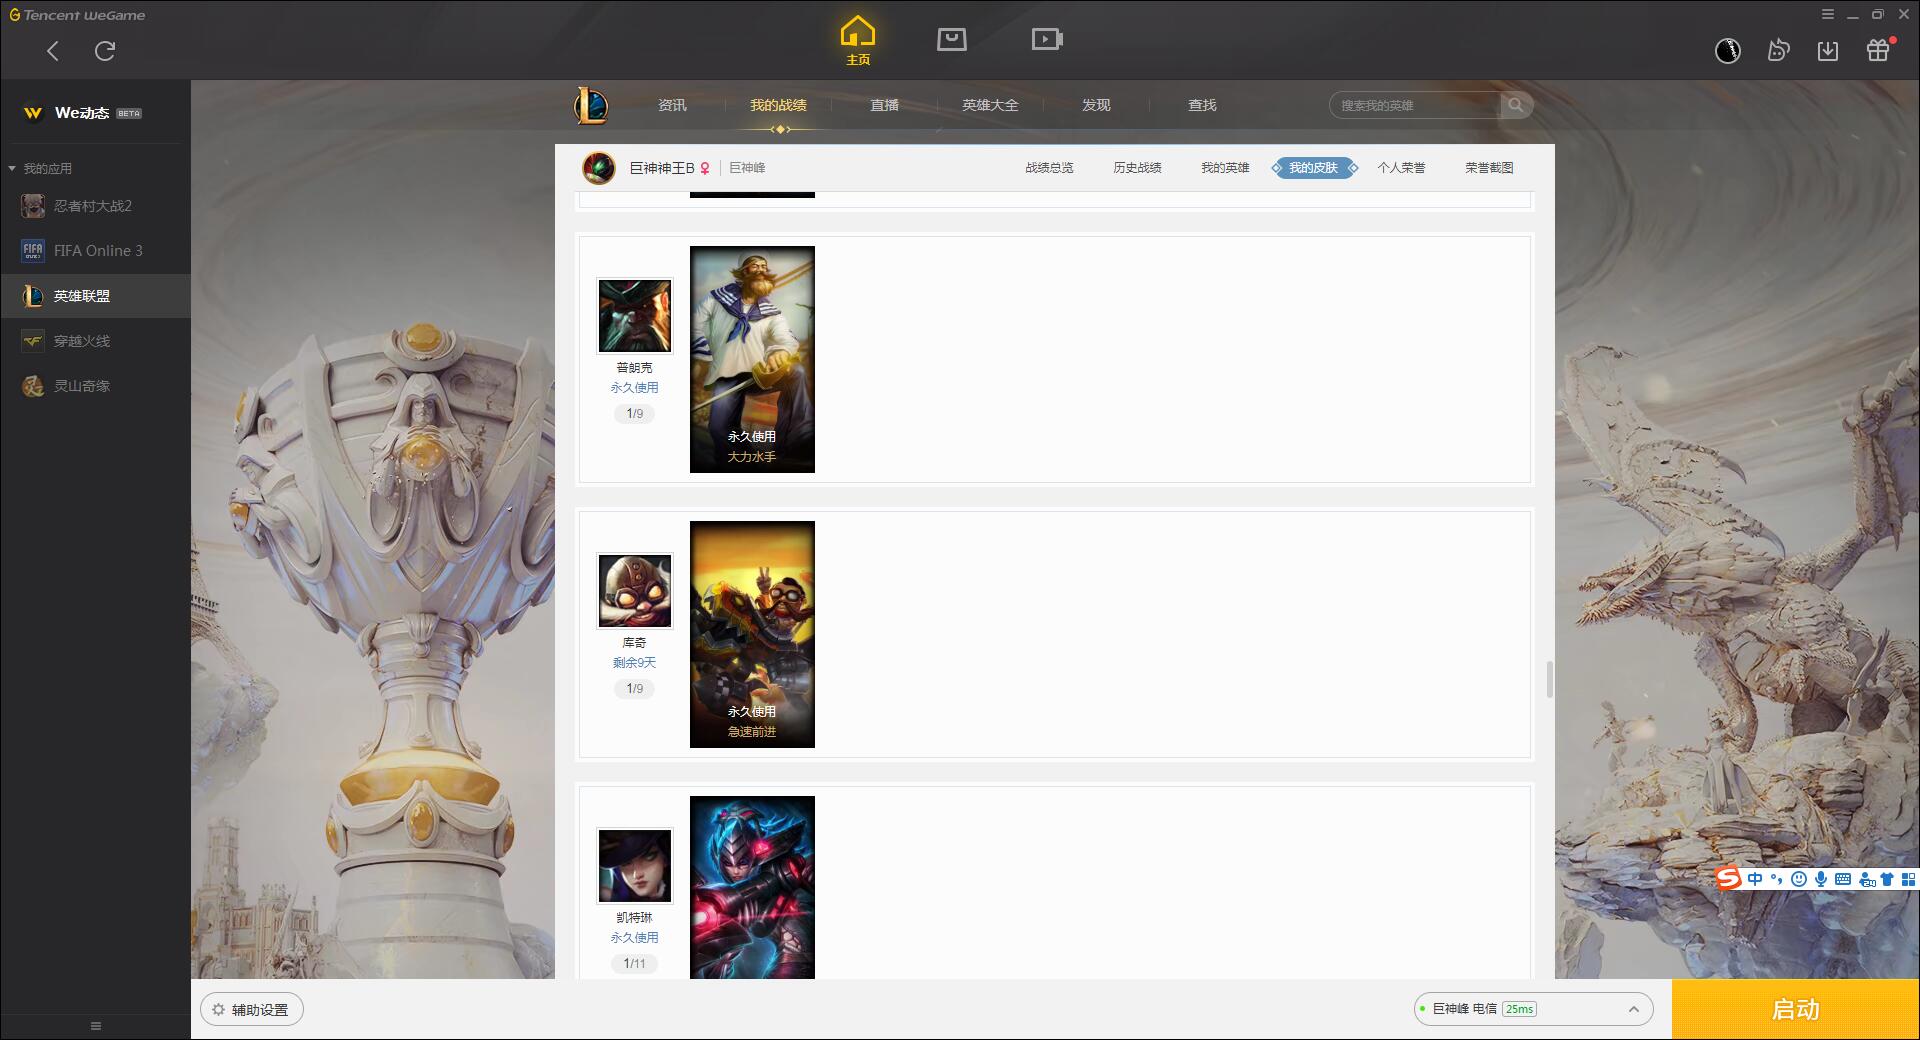The image size is (1920, 1040).
Task: Click the search magnifier icon
Action: coord(1516,105)
